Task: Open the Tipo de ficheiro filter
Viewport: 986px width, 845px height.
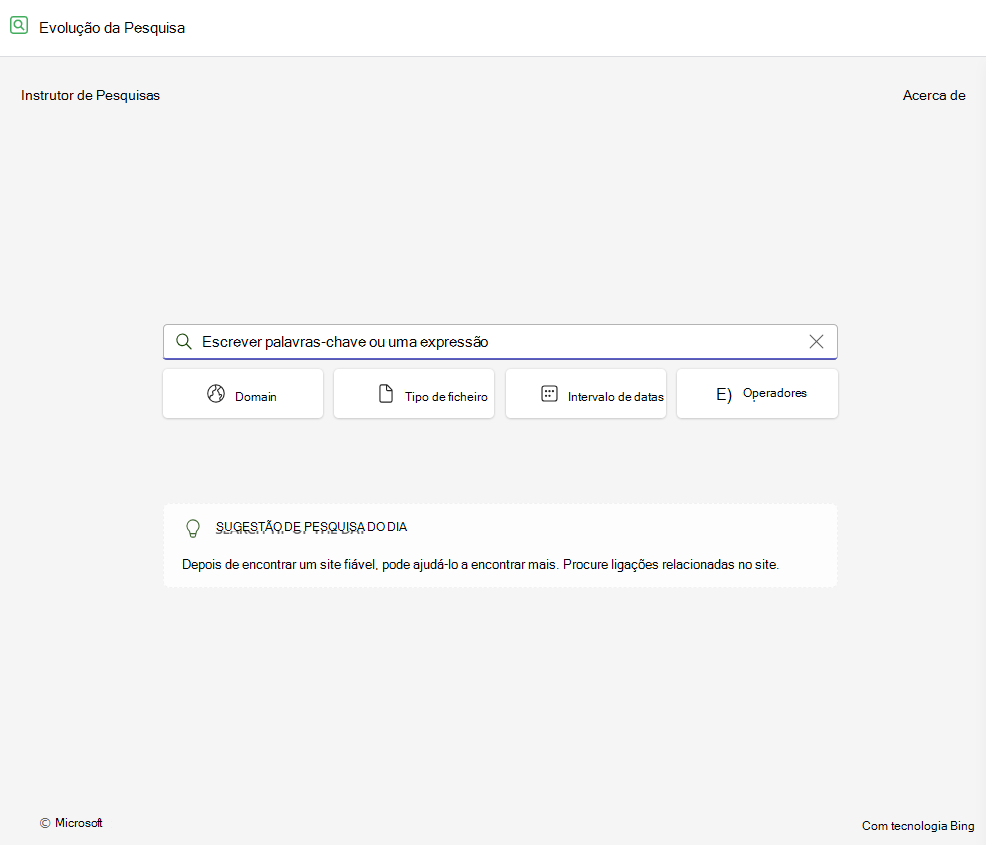Action: [x=414, y=394]
